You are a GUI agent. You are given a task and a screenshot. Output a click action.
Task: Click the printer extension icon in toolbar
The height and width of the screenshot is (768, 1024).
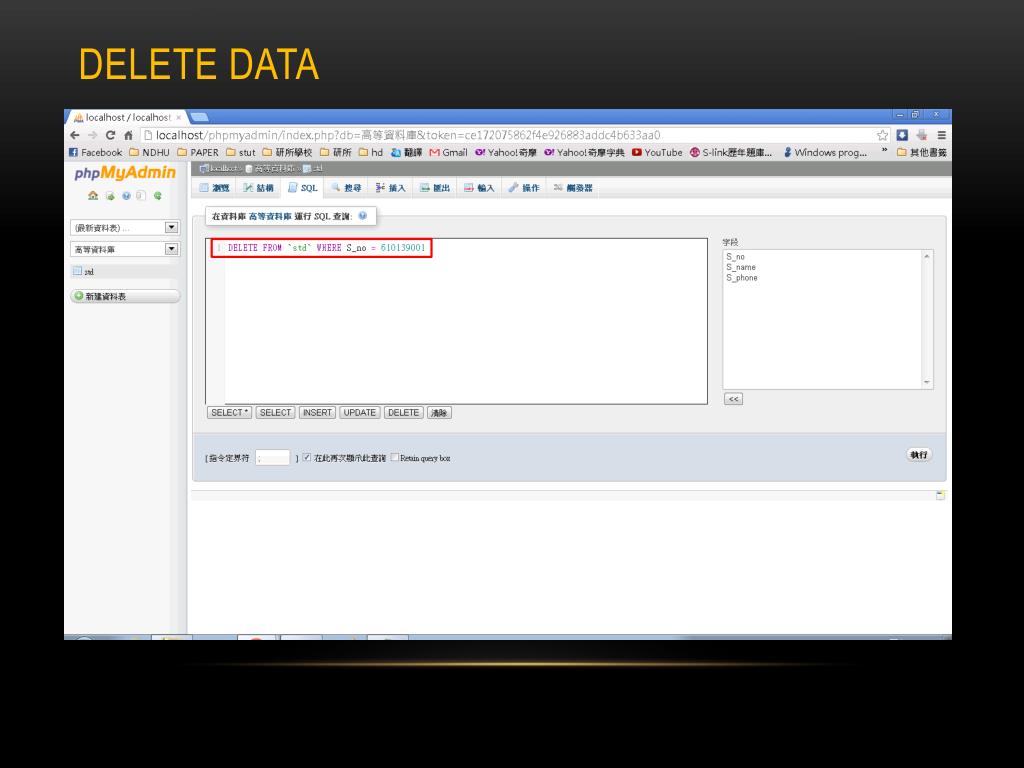pyautogui.click(x=921, y=135)
